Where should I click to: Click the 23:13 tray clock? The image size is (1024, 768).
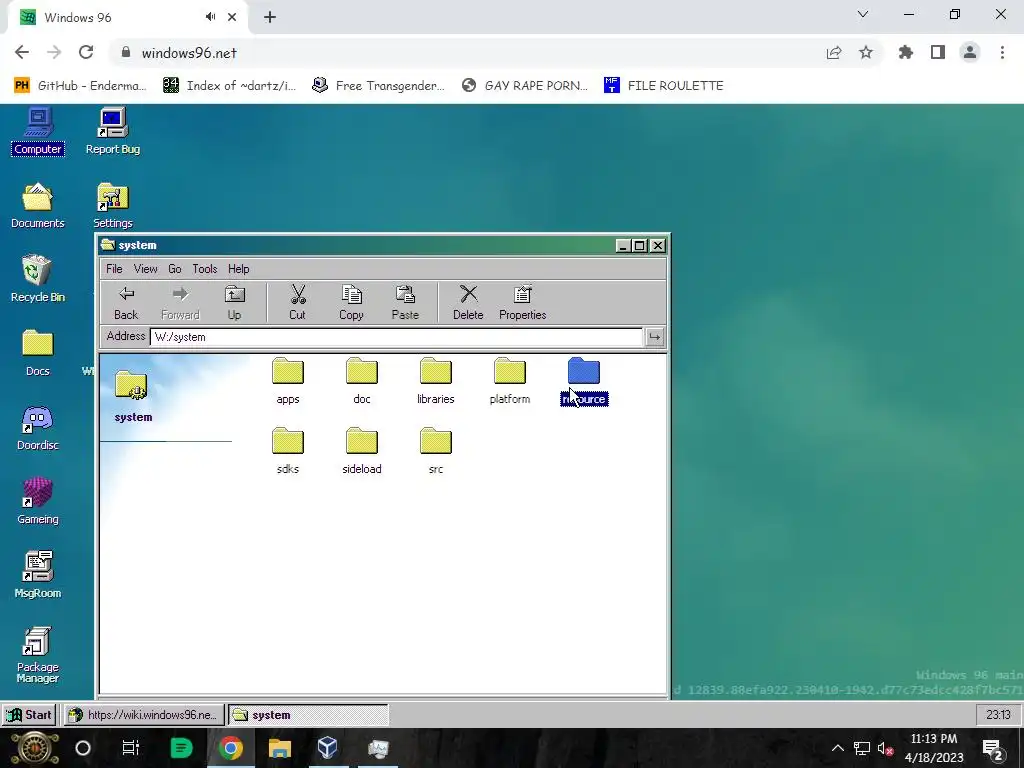click(998, 715)
